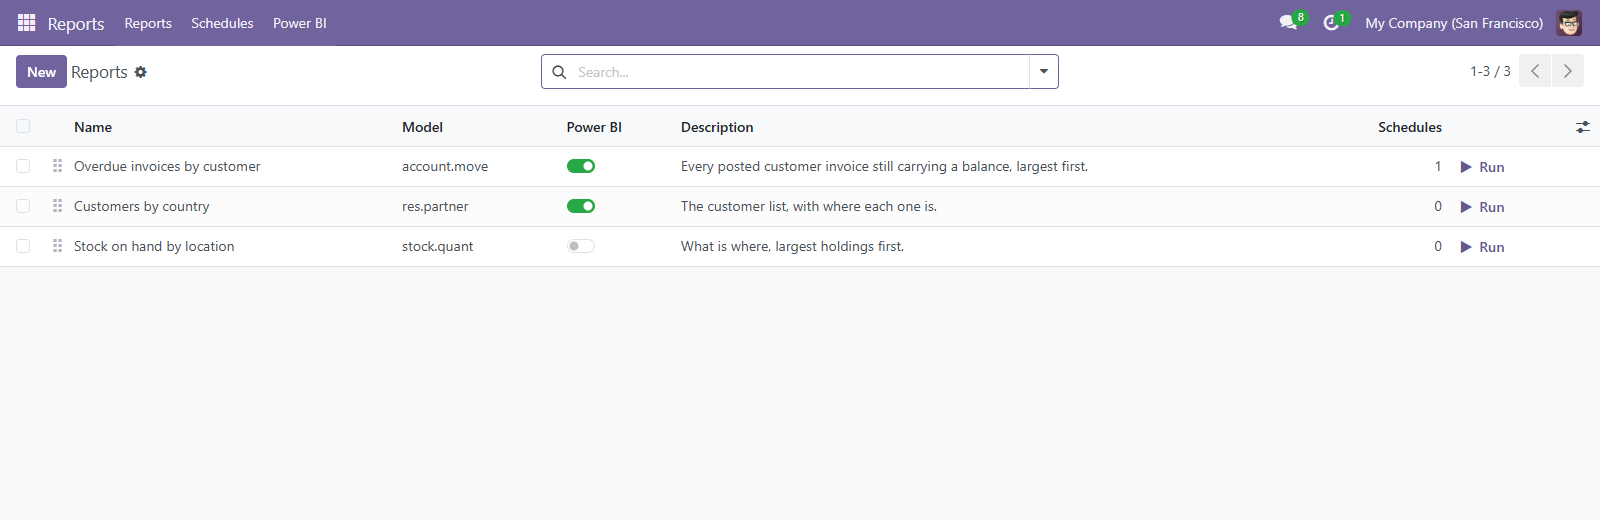Open the Reports menu item
This screenshot has height=520, width=1600.
148,23
